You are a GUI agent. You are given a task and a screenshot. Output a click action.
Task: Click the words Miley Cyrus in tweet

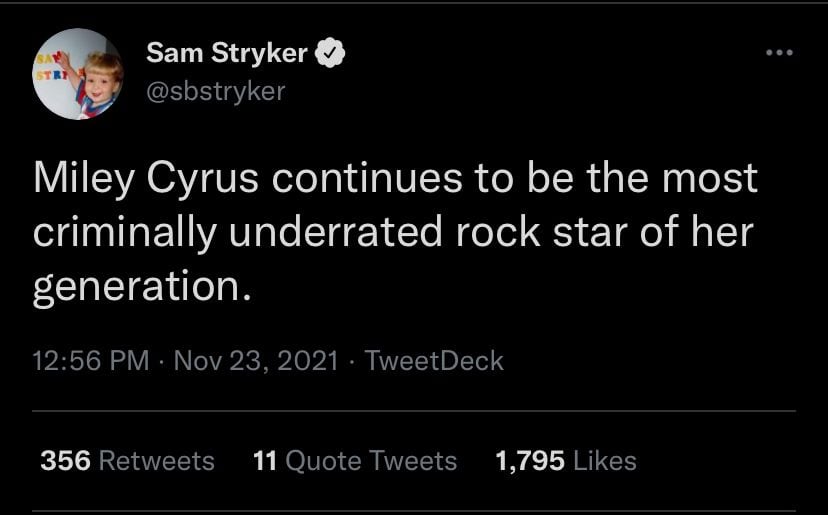click(x=146, y=180)
